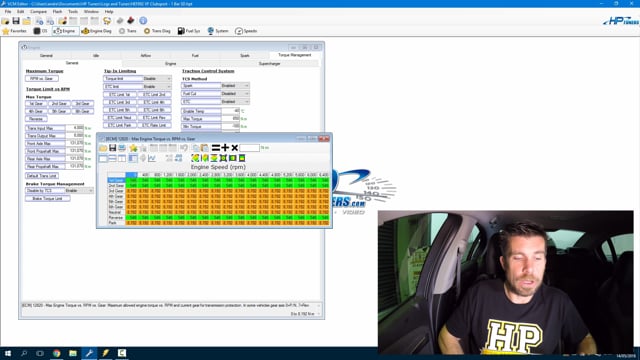The width and height of the screenshot is (640, 360).
Task: Switch to the Airflow tab
Action: tap(146, 56)
